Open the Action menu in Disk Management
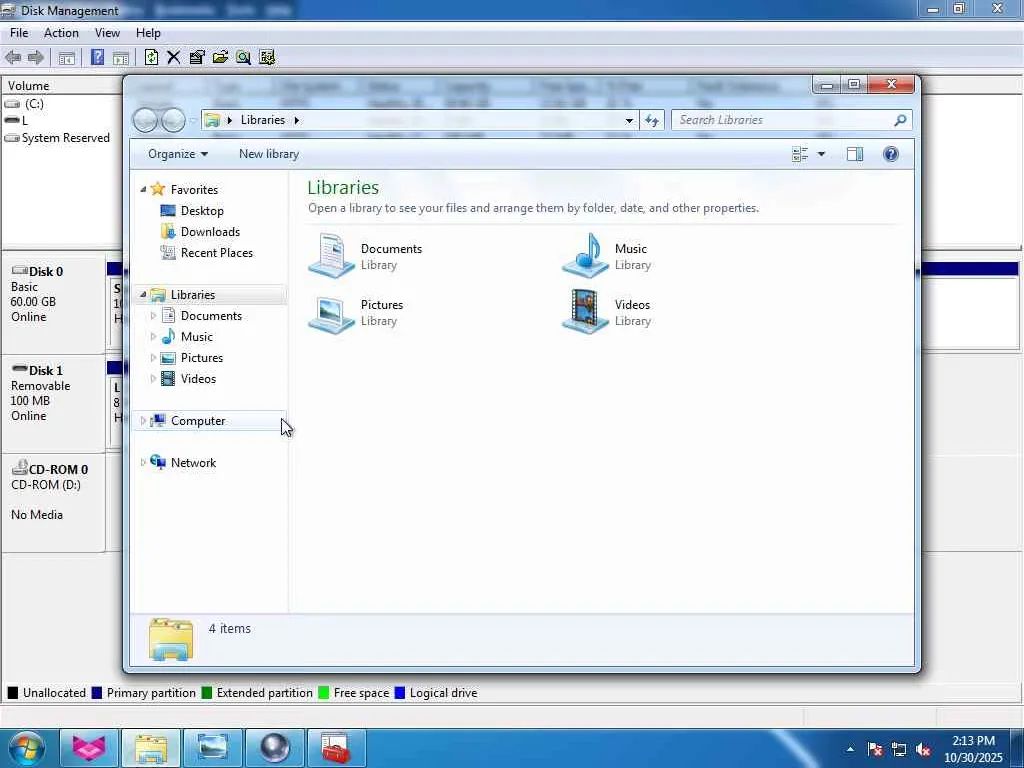Image resolution: width=1024 pixels, height=768 pixels. coord(61,33)
